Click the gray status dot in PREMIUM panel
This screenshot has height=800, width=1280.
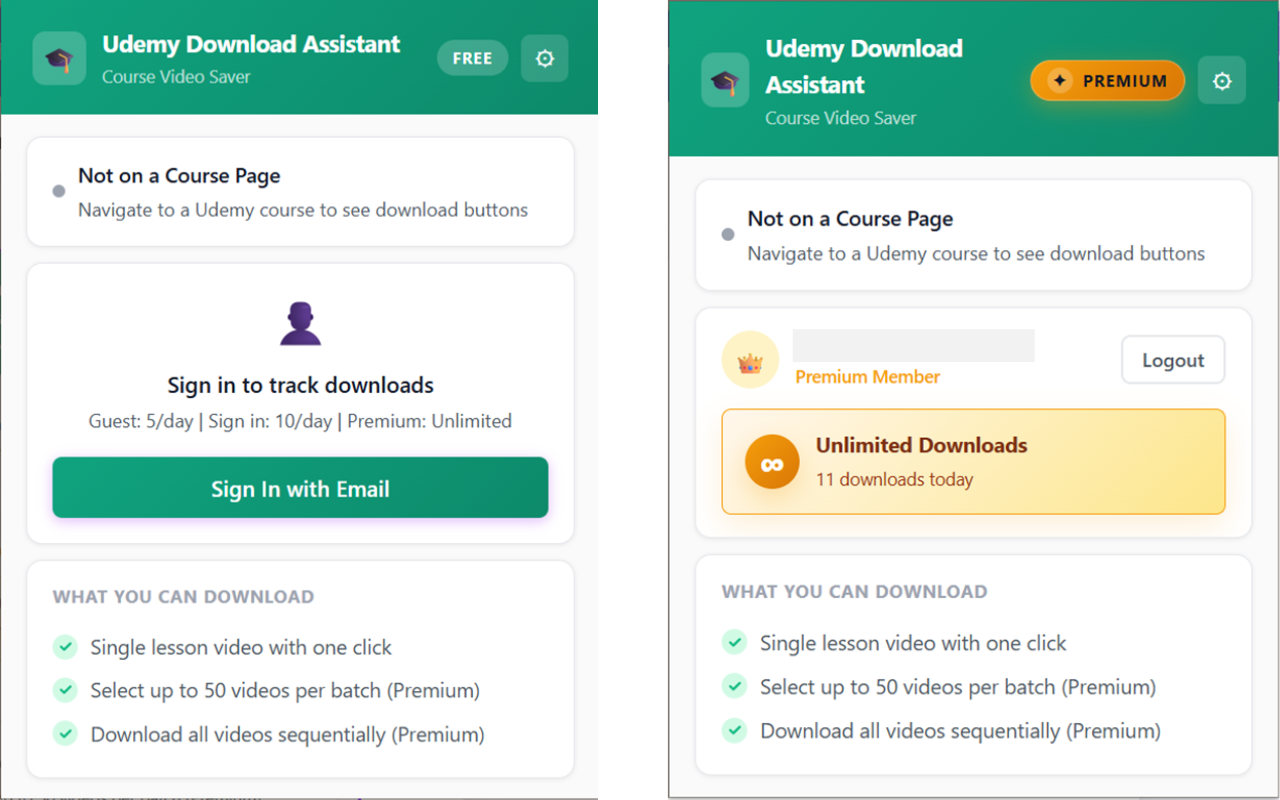(728, 235)
